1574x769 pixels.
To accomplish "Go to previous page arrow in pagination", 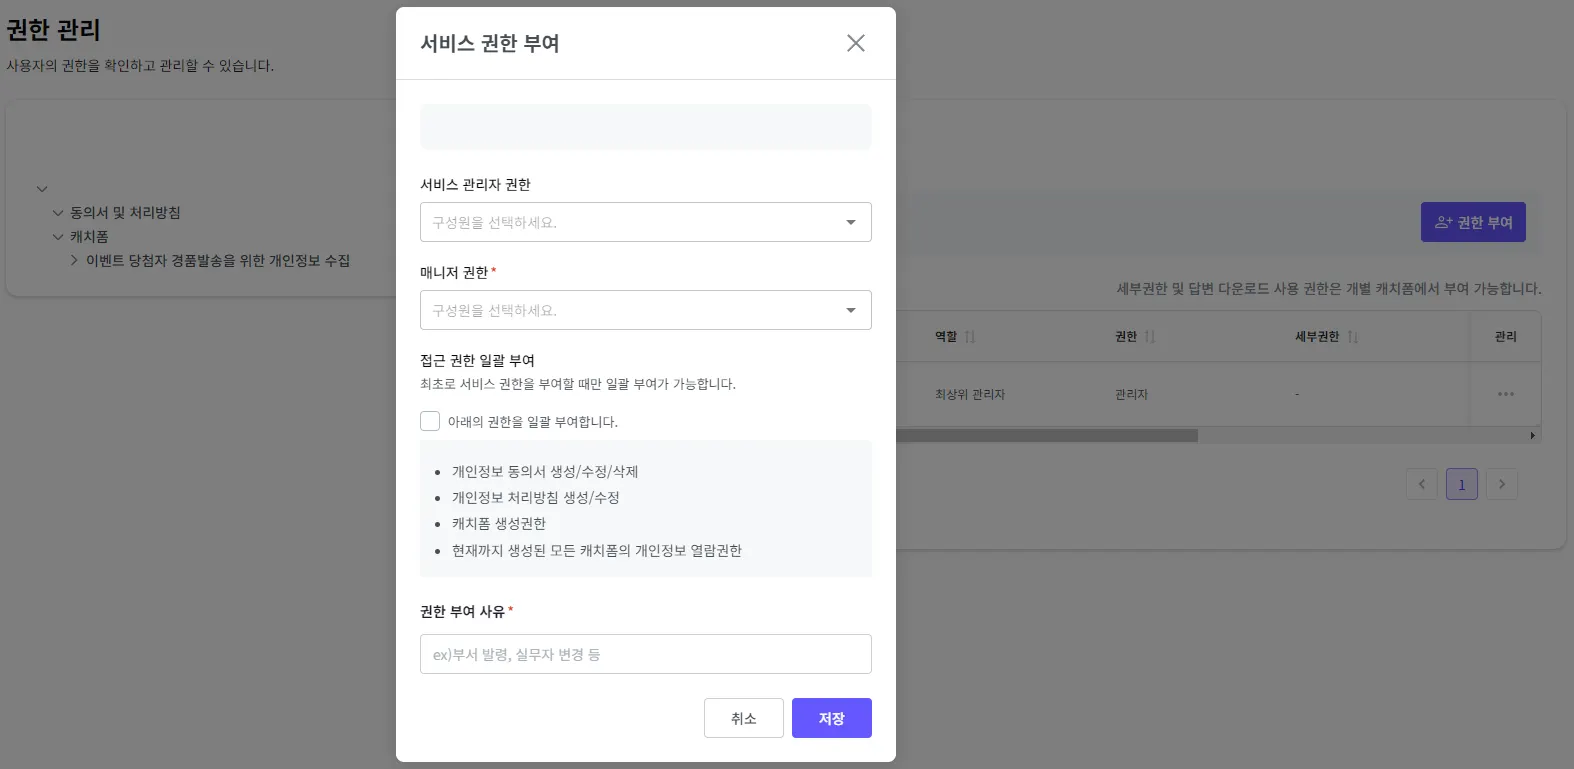I will point(1421,484).
